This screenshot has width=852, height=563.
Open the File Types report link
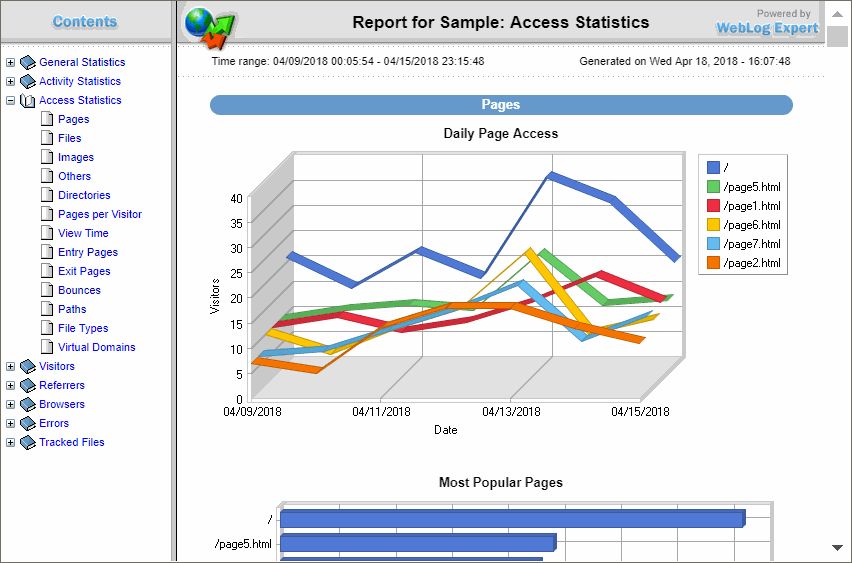[x=83, y=329]
